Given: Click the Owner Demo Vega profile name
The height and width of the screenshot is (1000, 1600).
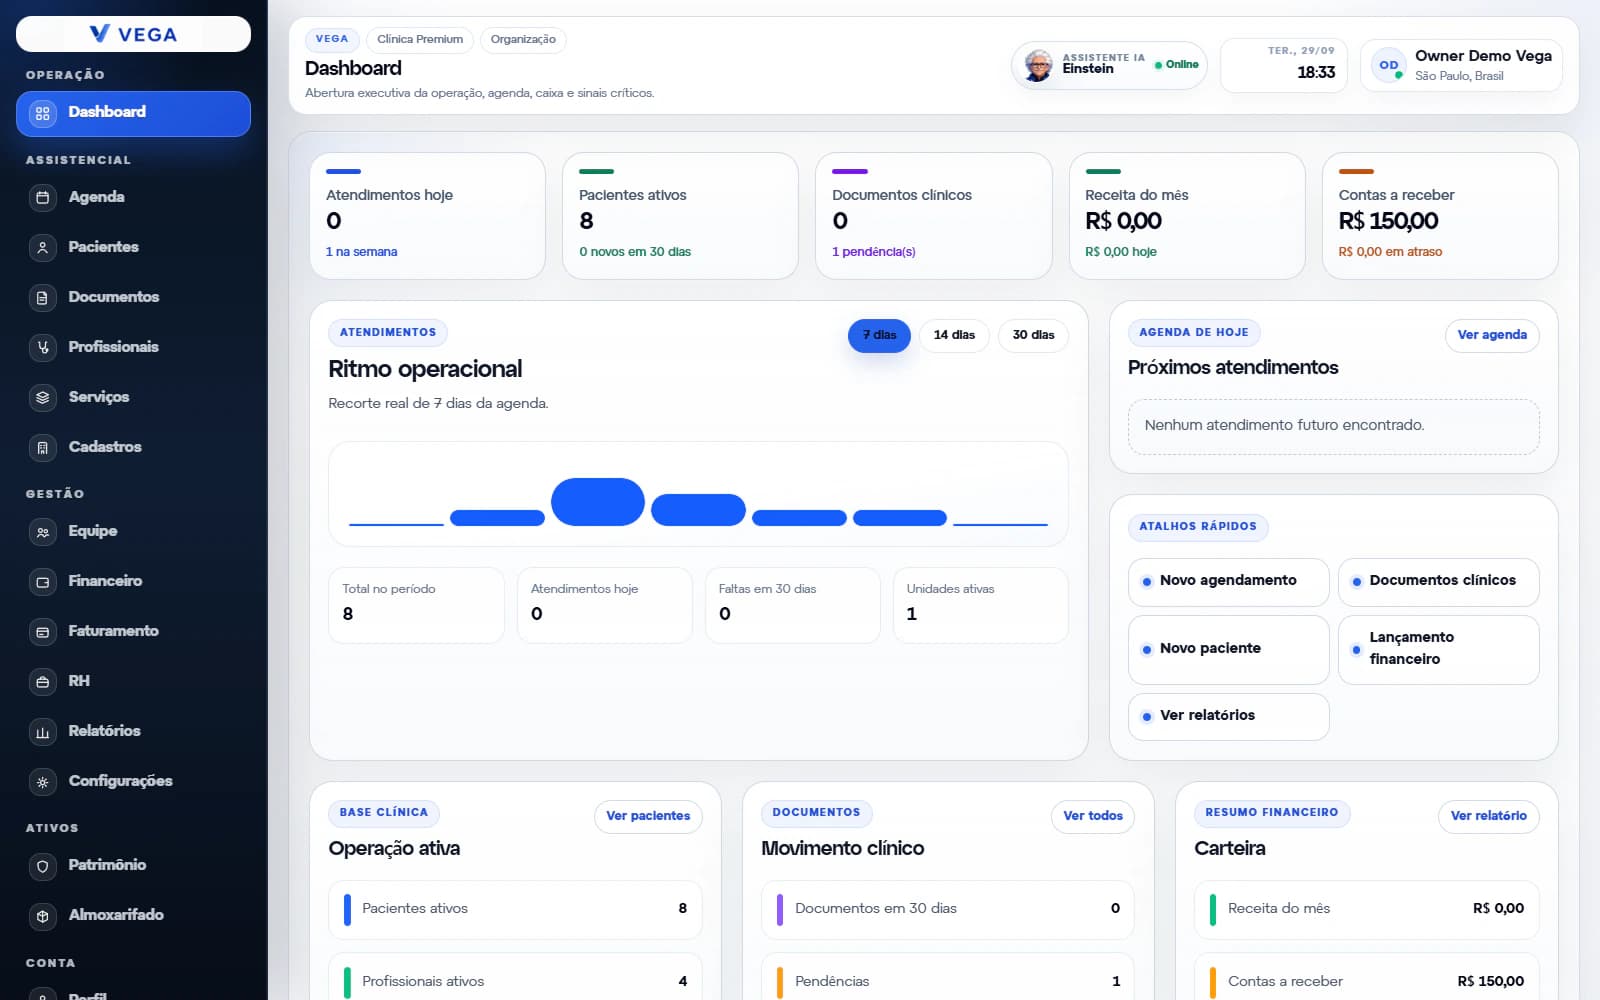Looking at the screenshot, I should (x=1483, y=56).
